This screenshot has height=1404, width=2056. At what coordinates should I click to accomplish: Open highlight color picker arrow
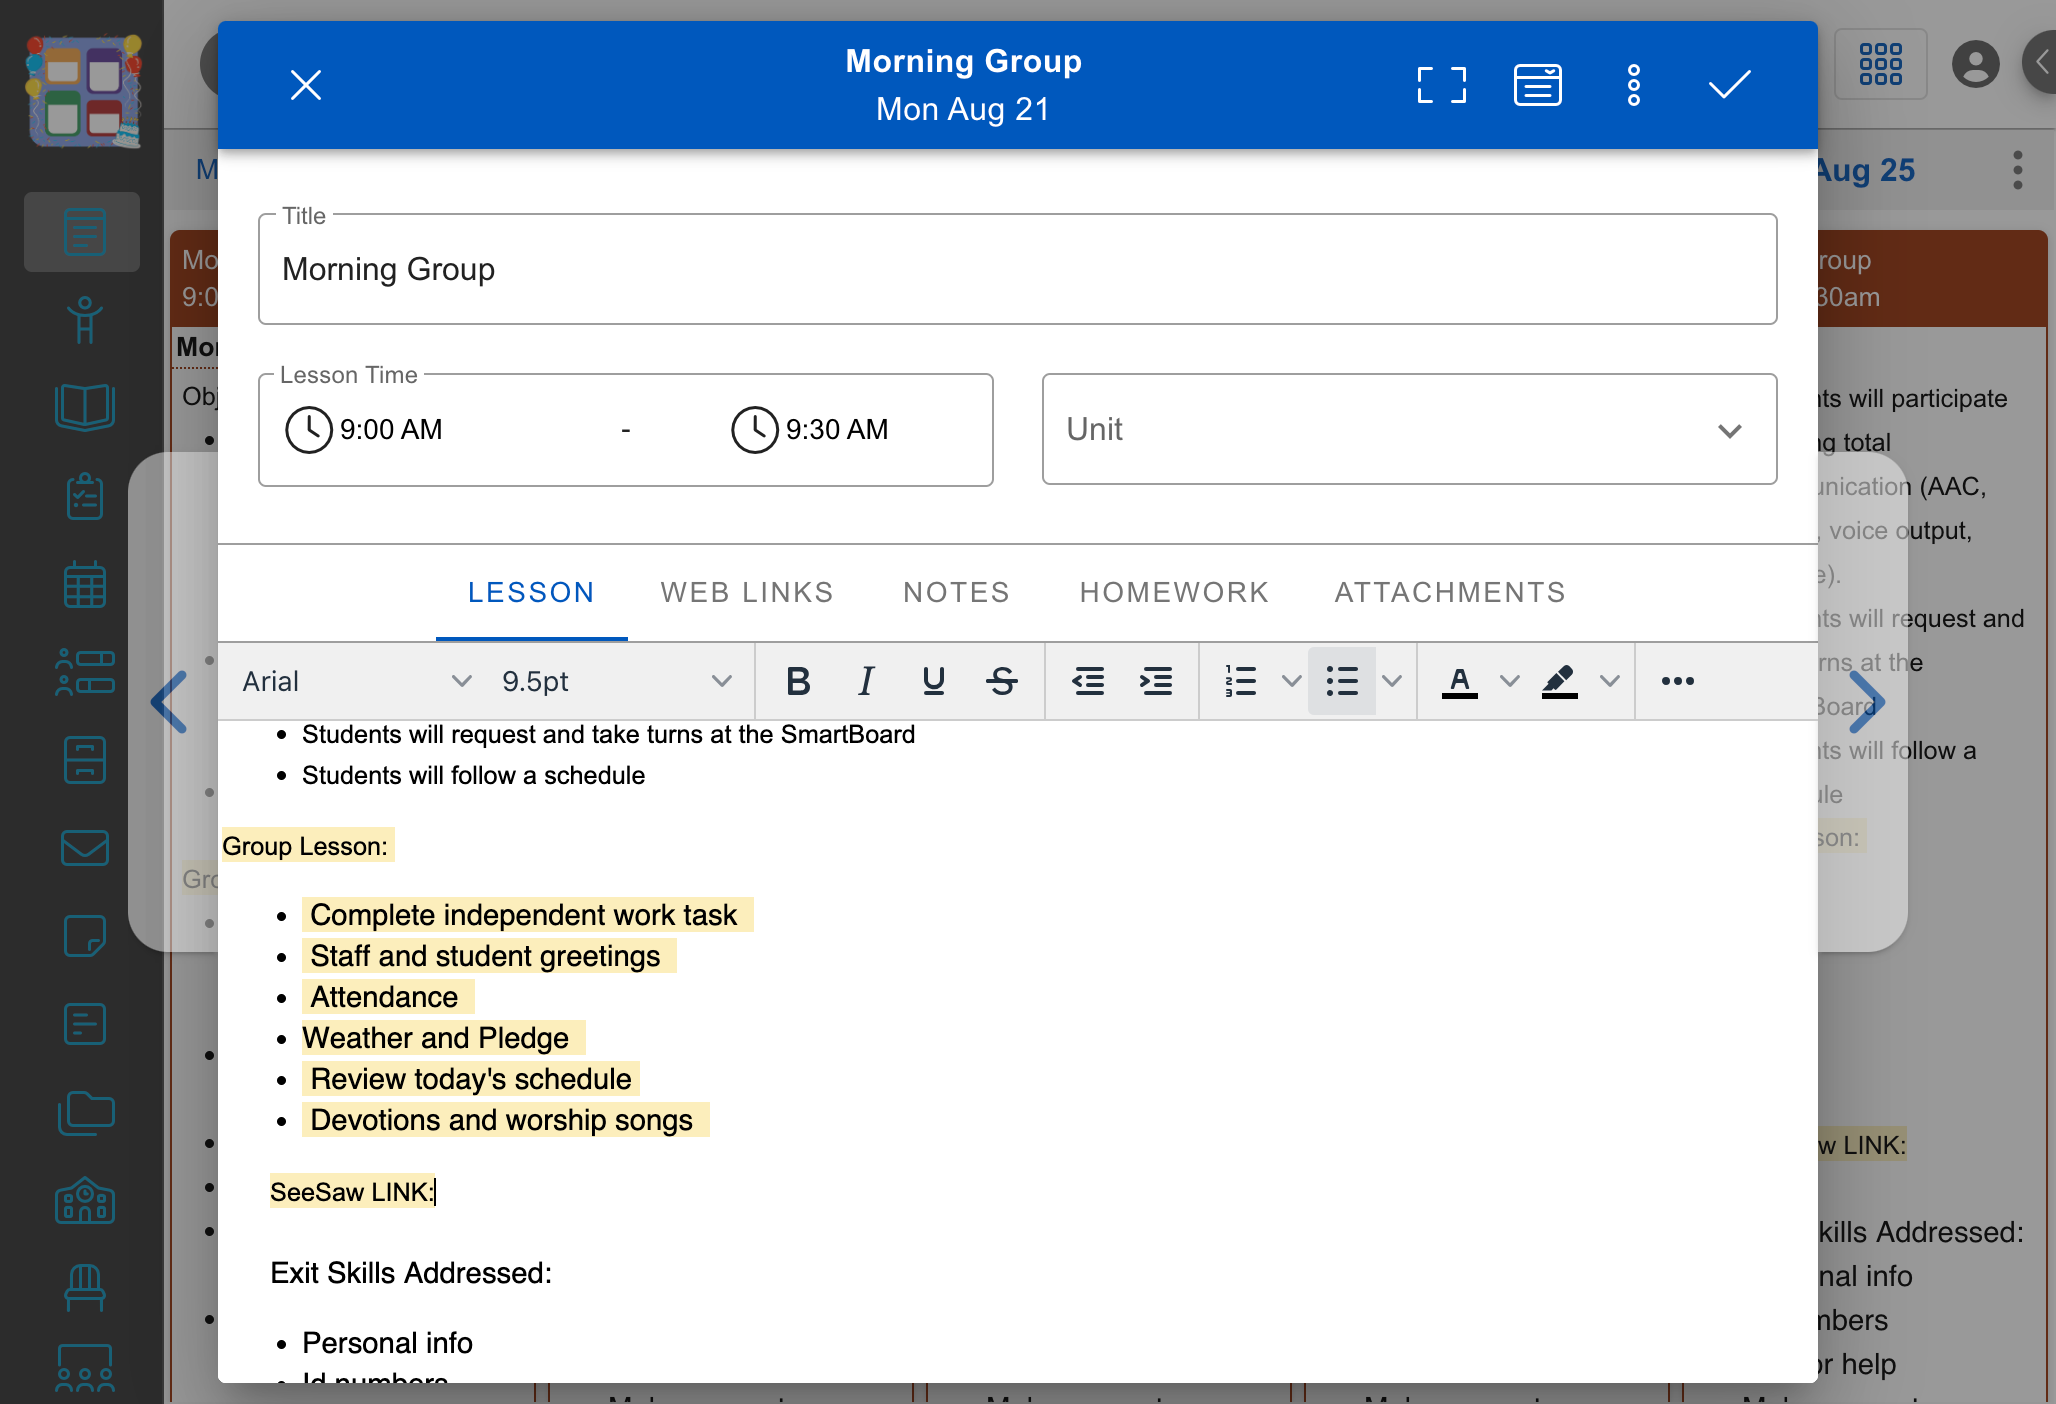[1609, 681]
